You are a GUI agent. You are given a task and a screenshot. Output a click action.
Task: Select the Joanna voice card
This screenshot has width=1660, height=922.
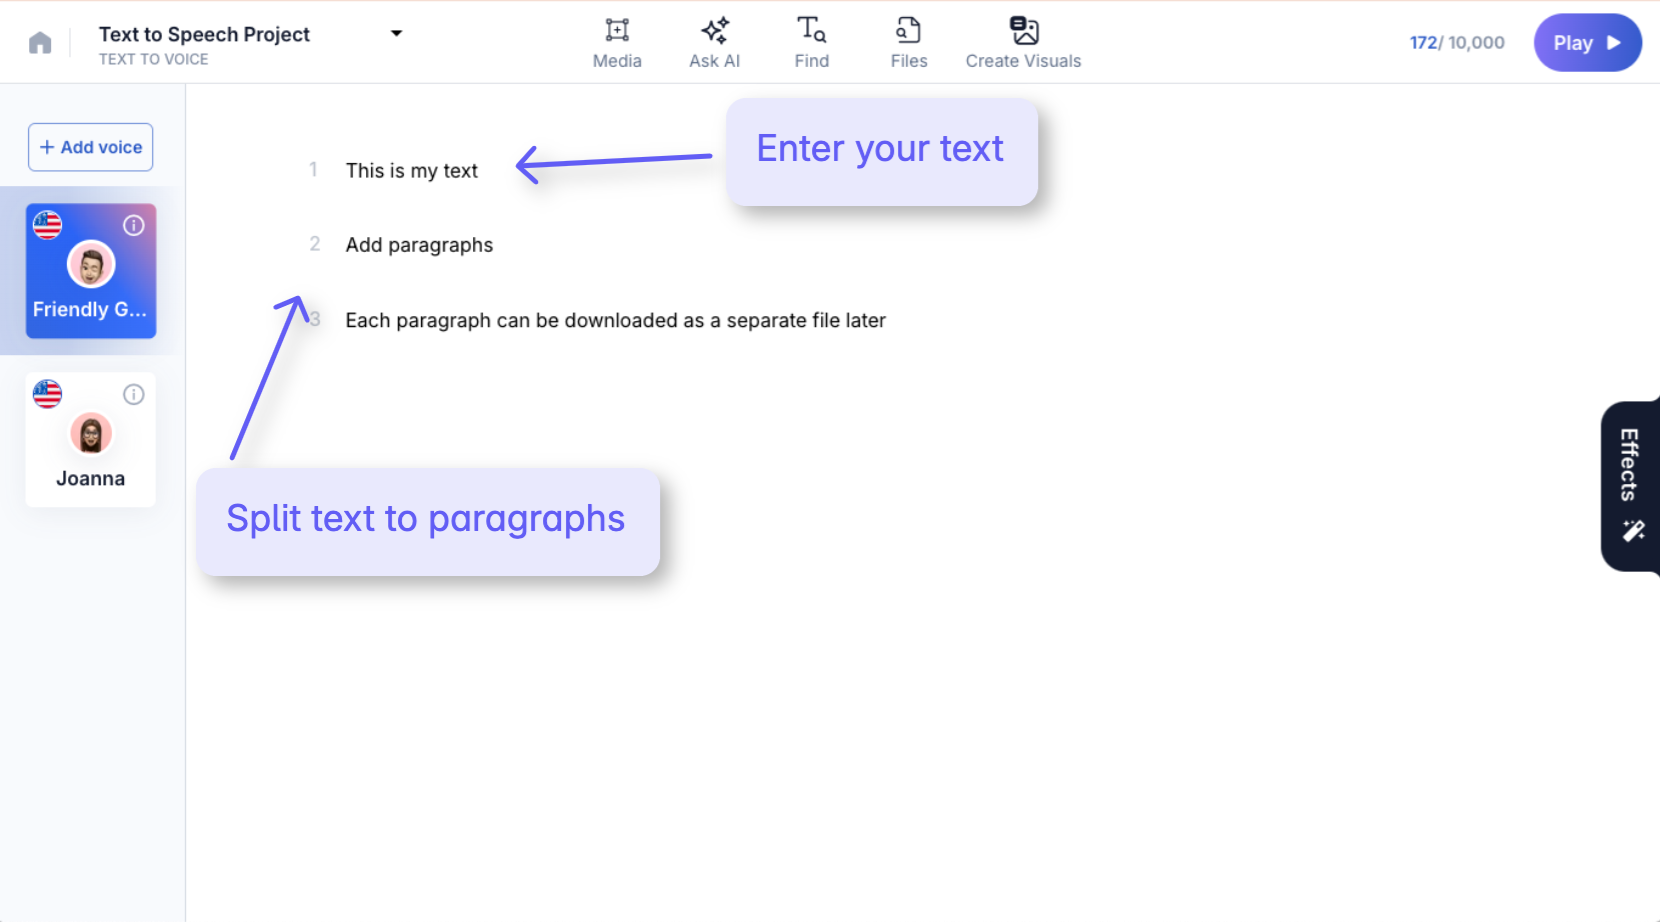click(x=91, y=440)
